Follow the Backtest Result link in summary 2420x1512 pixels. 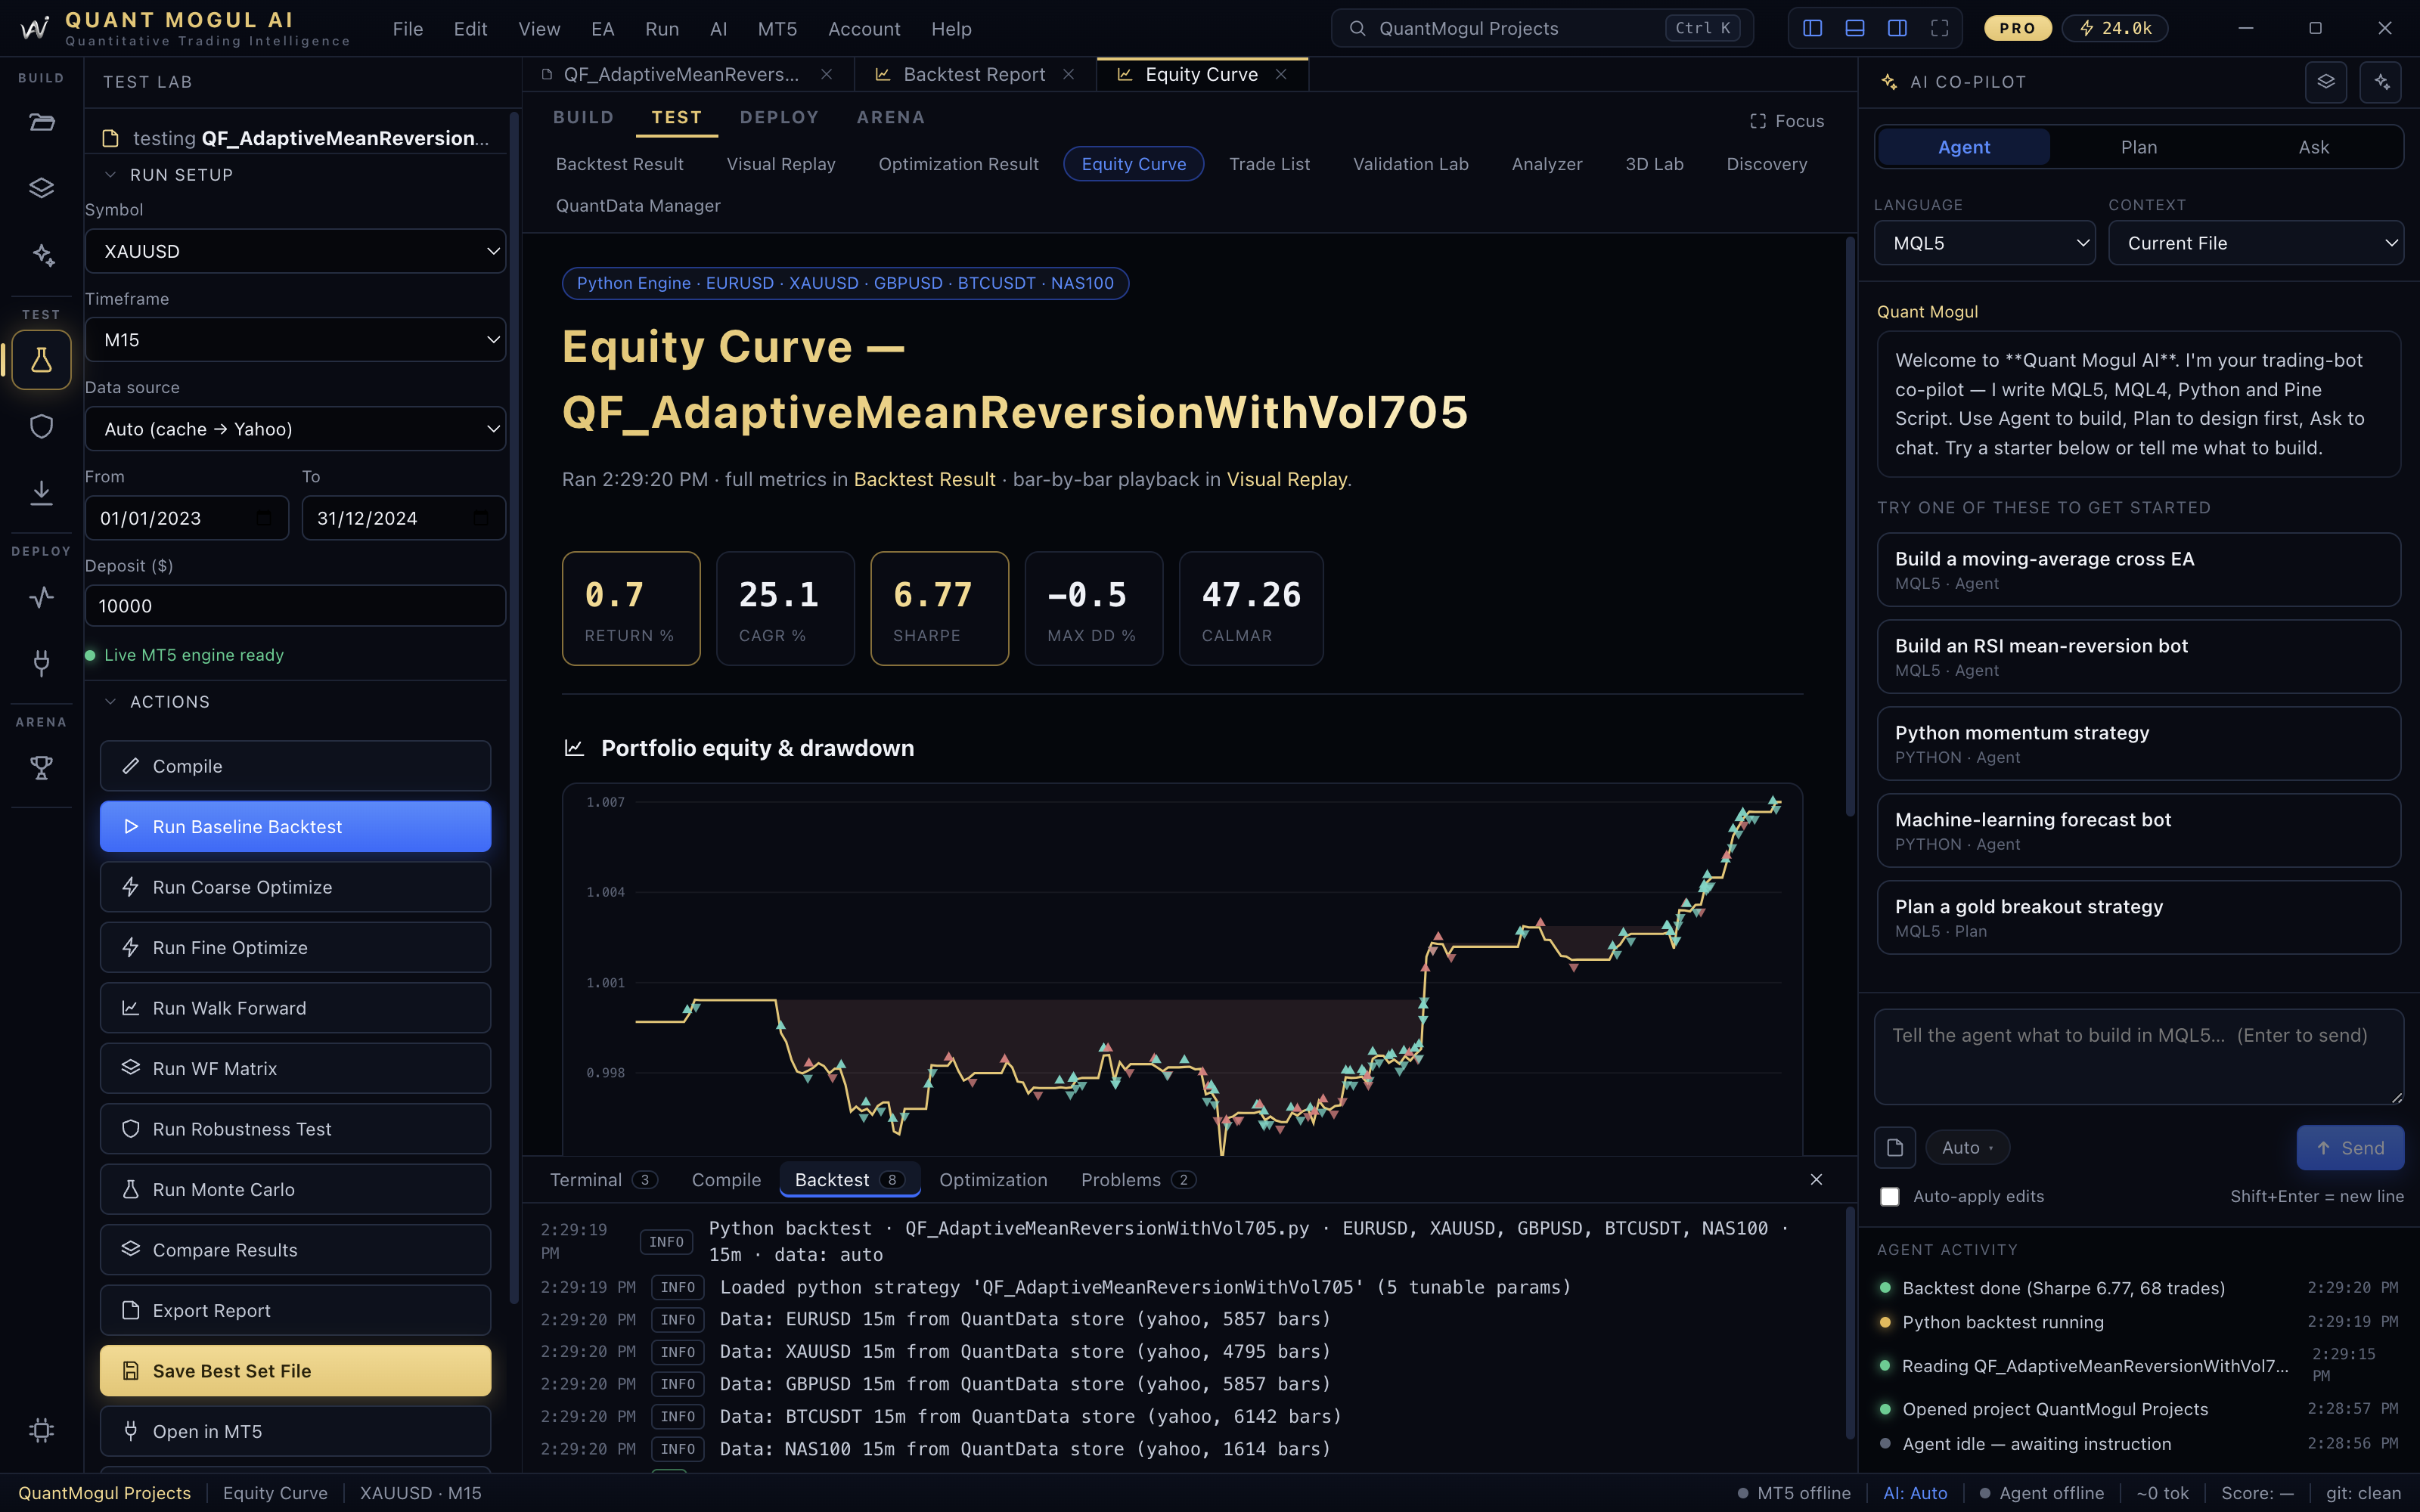924,480
